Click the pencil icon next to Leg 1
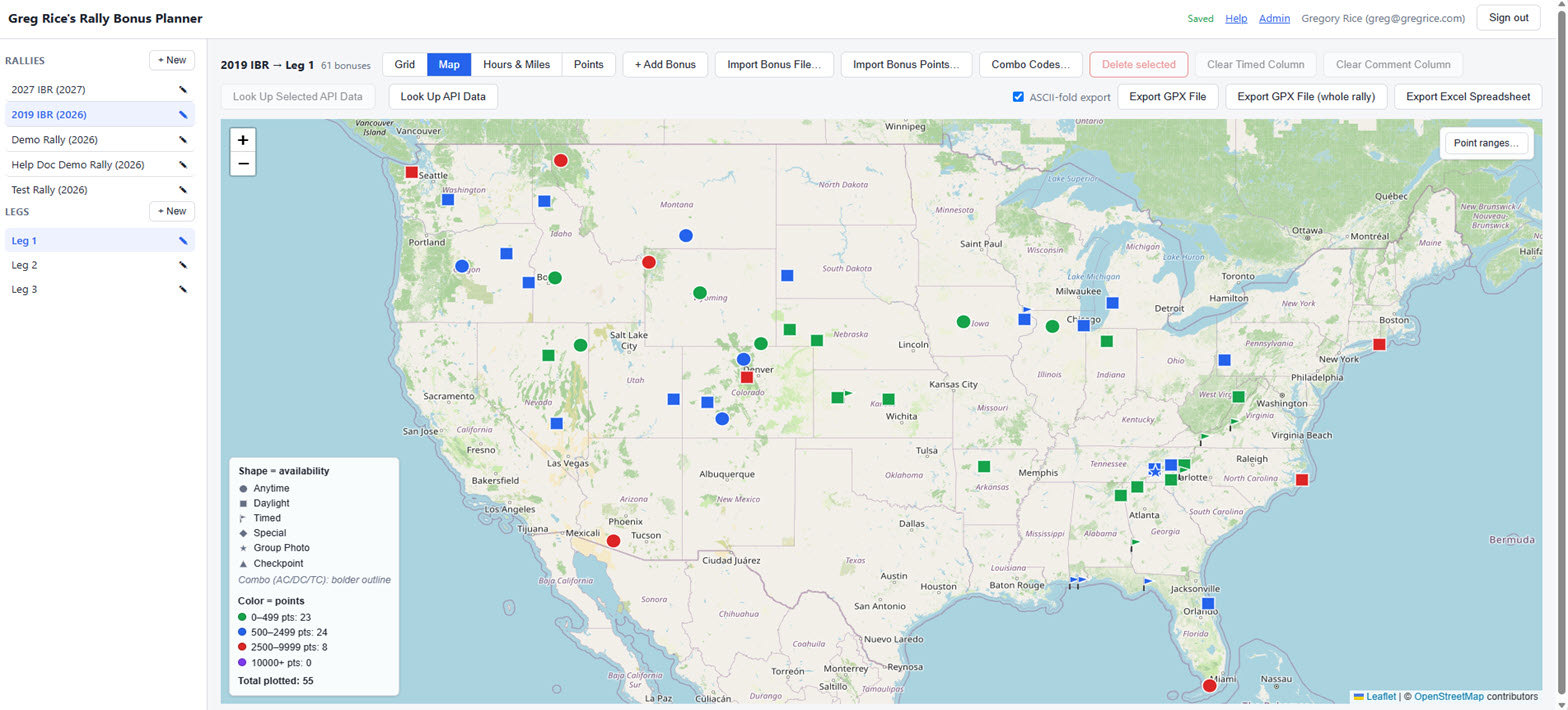 (183, 240)
